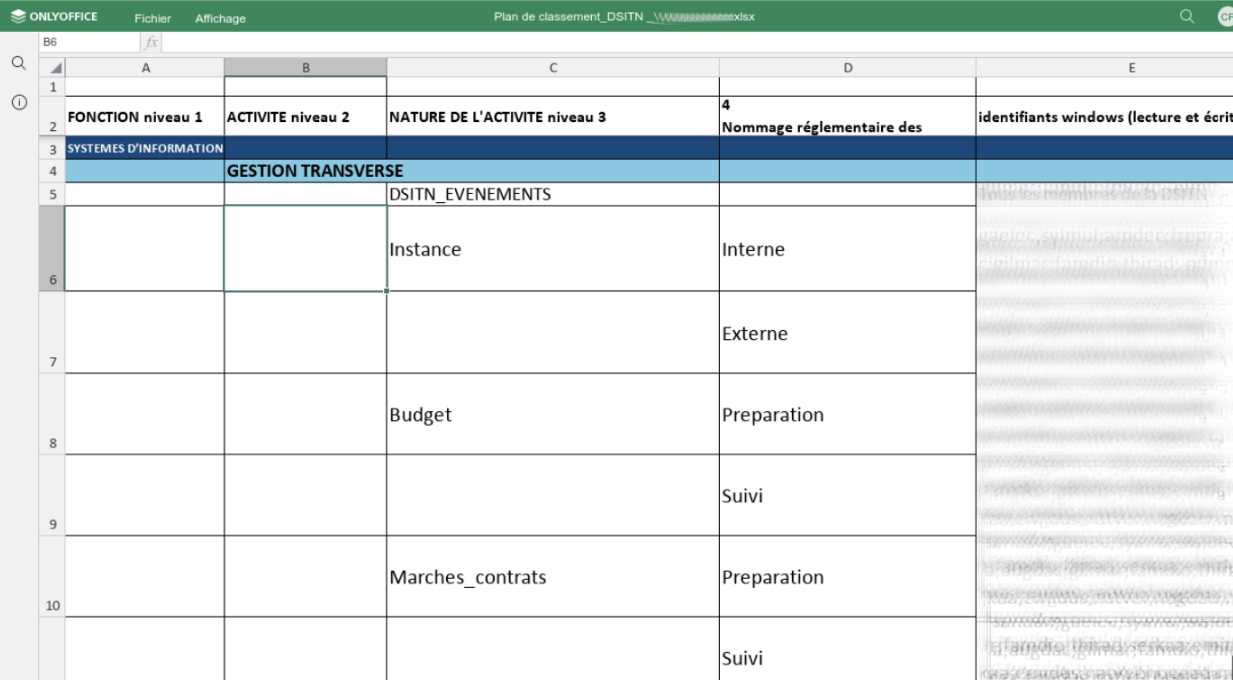Viewport: 1233px width, 680px height.
Task: Open search from the left sidebar
Action: coord(18,63)
